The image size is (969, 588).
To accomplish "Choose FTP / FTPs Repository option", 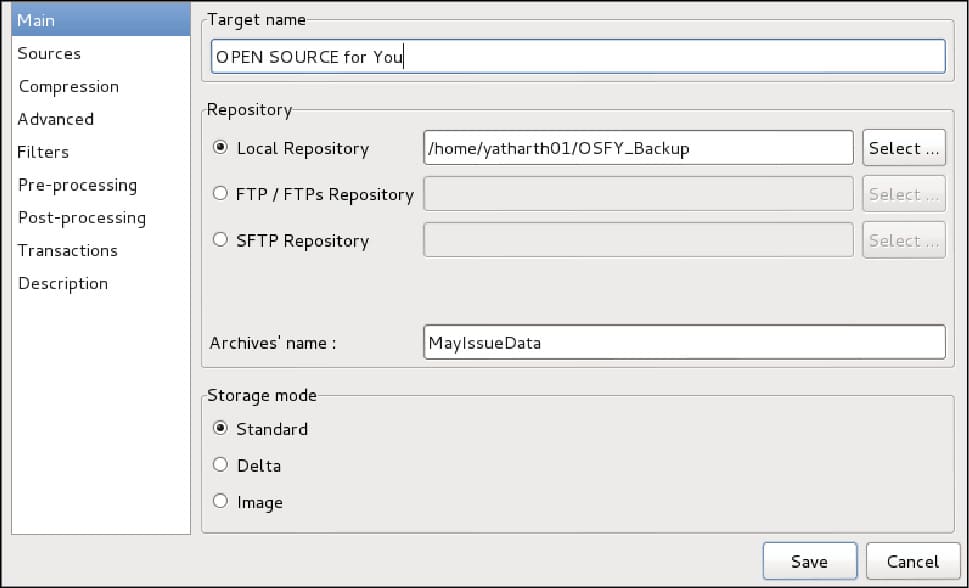I will (221, 194).
